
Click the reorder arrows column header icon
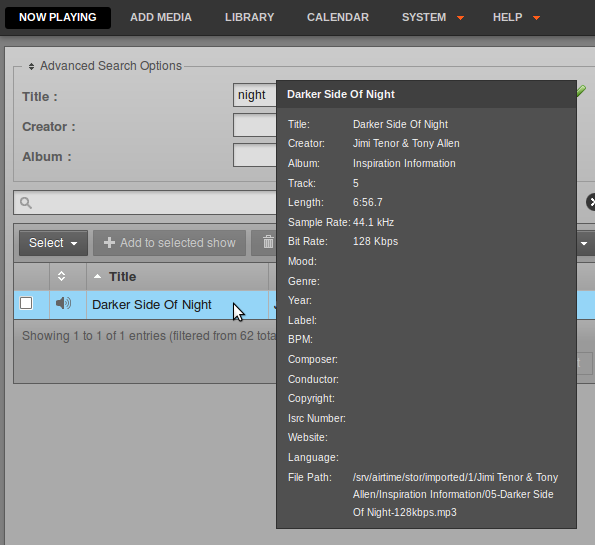click(61, 276)
